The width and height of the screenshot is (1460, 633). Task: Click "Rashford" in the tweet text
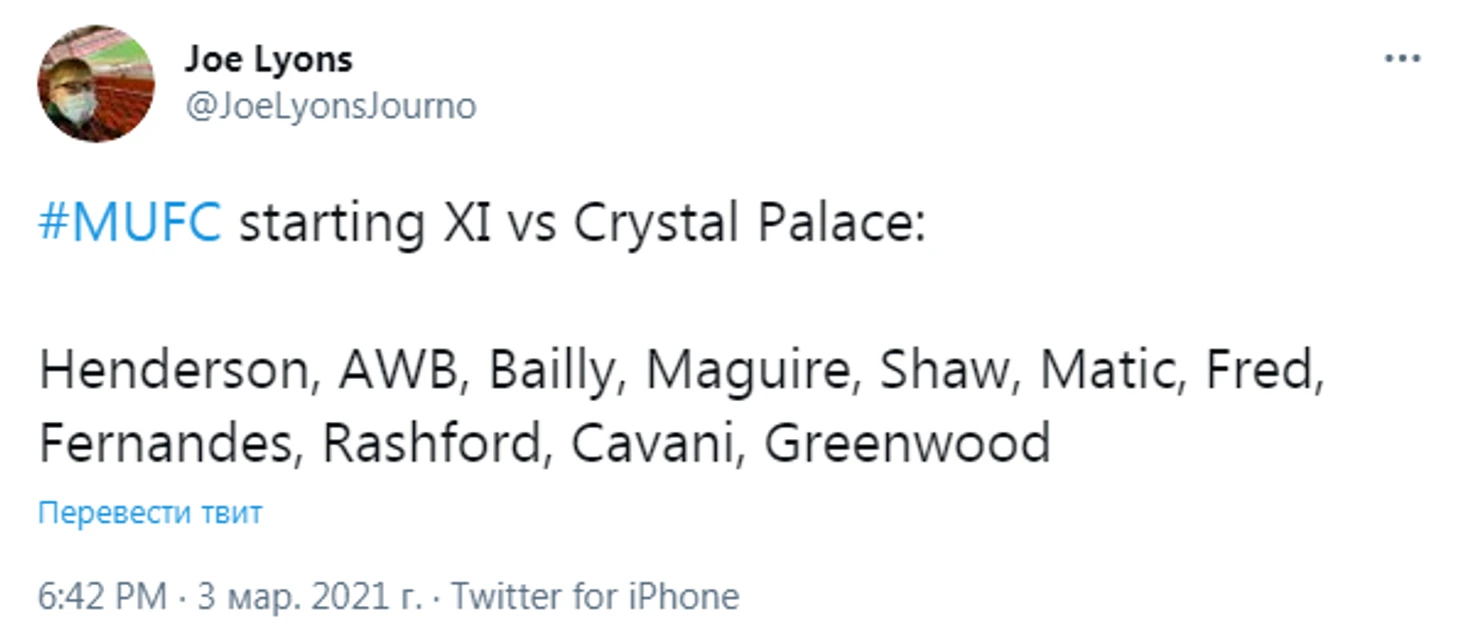pos(432,444)
